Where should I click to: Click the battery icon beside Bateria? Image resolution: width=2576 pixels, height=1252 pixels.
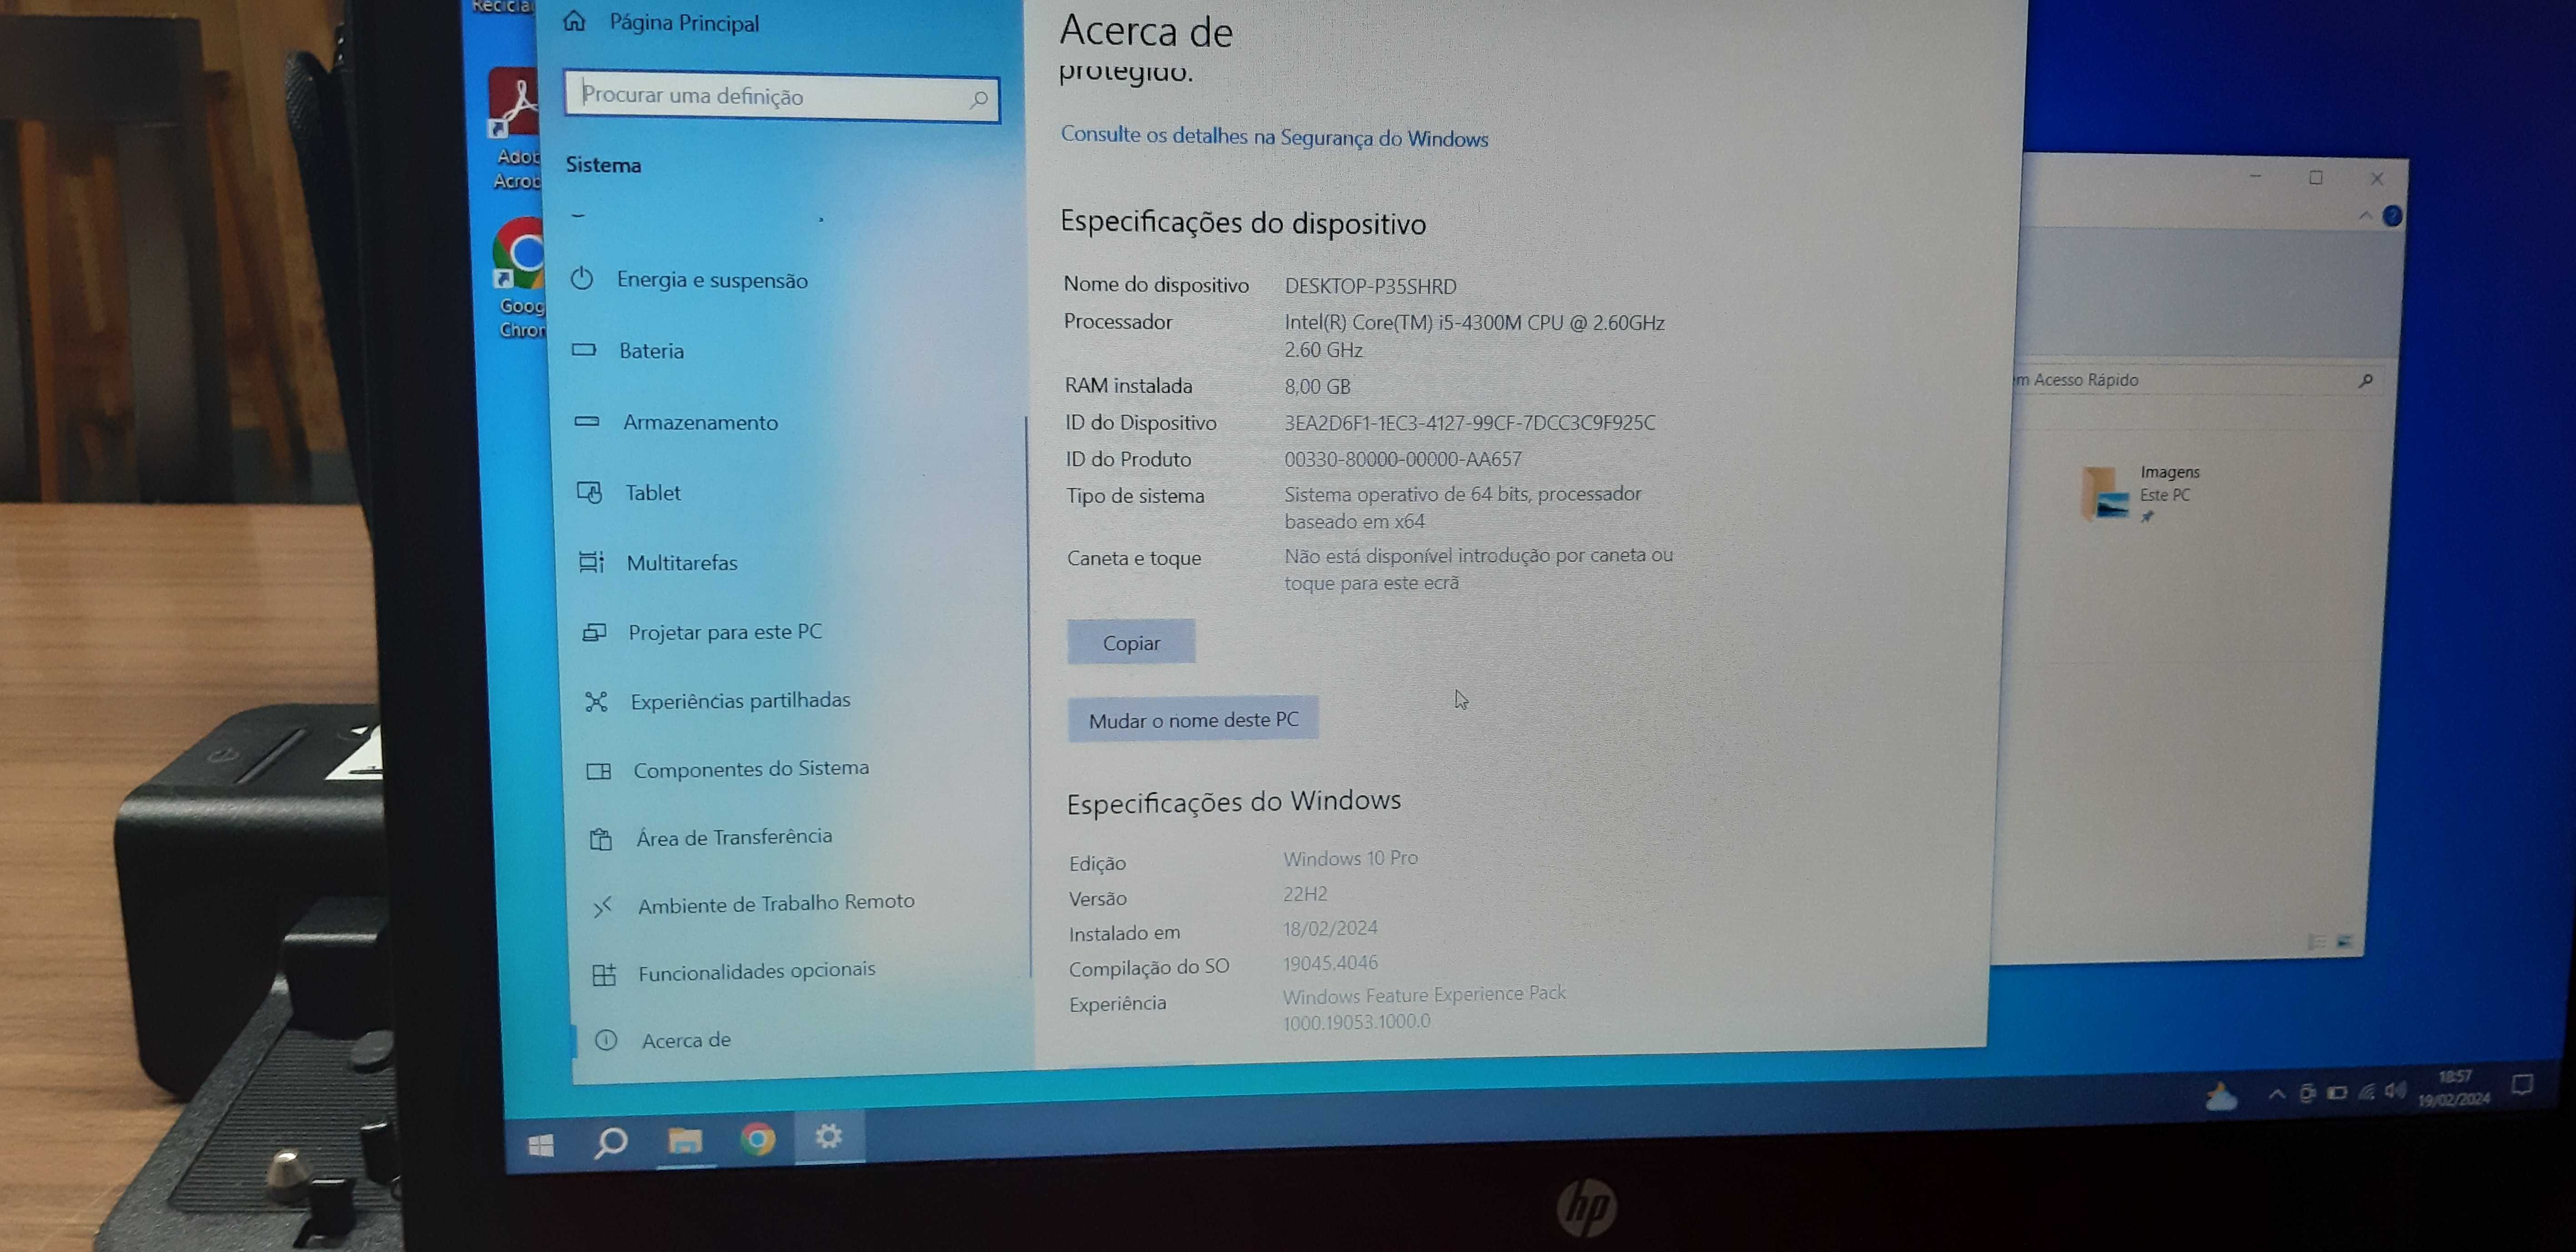click(x=584, y=350)
